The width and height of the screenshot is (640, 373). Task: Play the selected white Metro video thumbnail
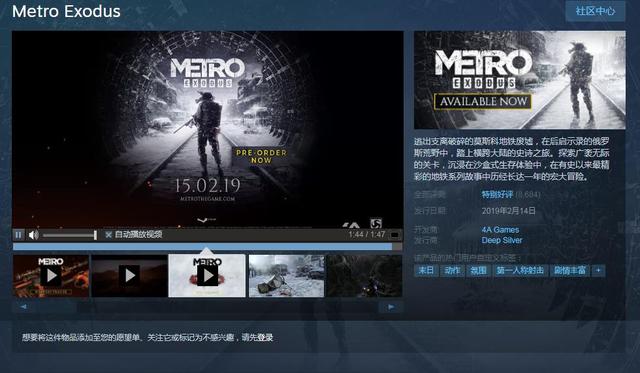tap(207, 275)
